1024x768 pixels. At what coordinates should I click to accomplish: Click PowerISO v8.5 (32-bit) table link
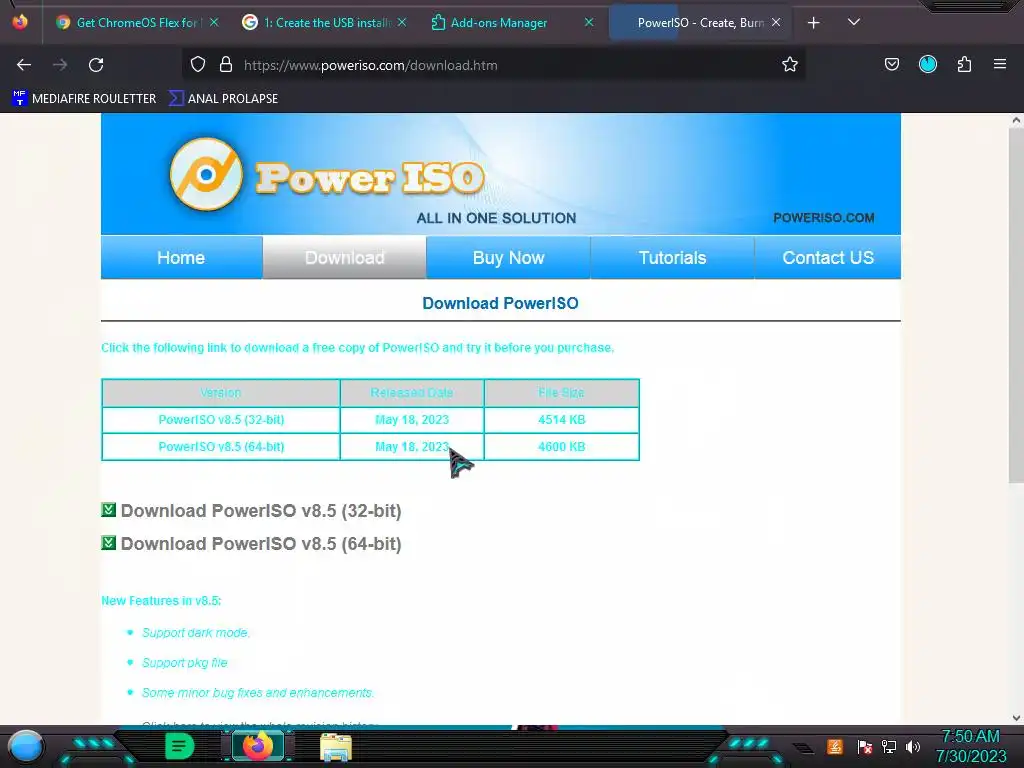coord(221,420)
